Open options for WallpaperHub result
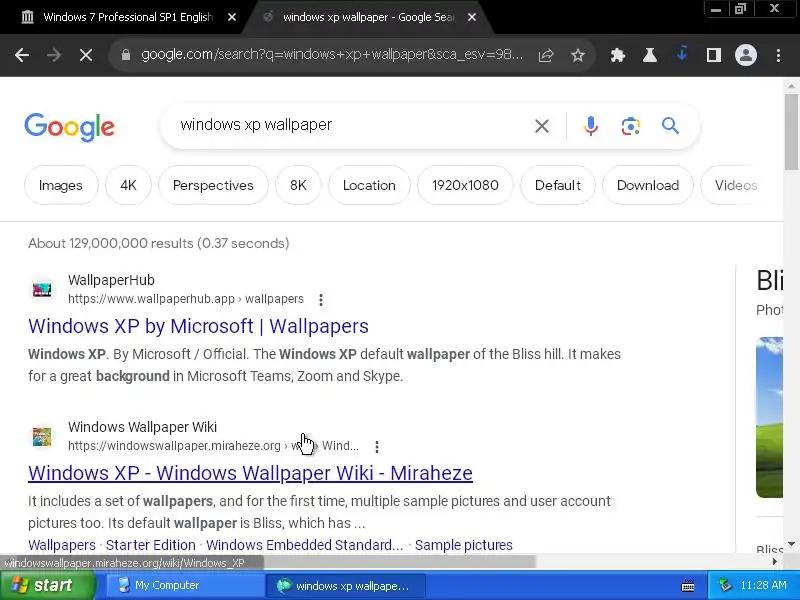This screenshot has height=600, width=800. (321, 299)
